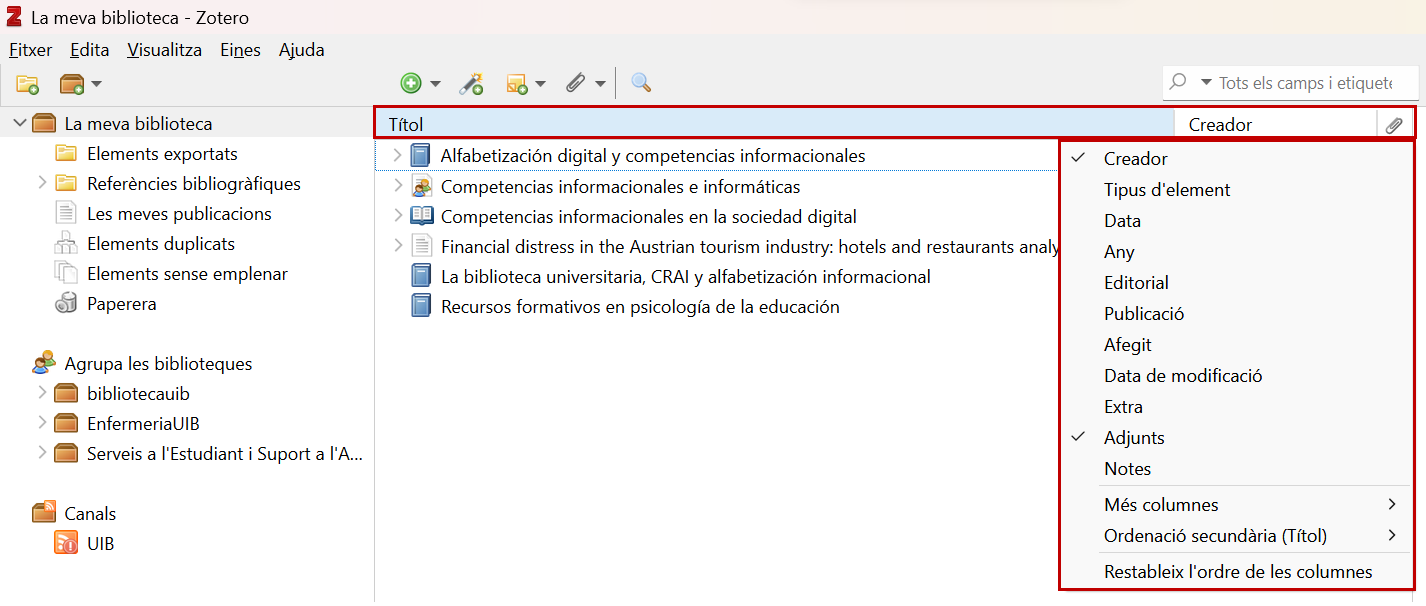
Task: Click the Elements duplicats icon
Action: pos(66,243)
